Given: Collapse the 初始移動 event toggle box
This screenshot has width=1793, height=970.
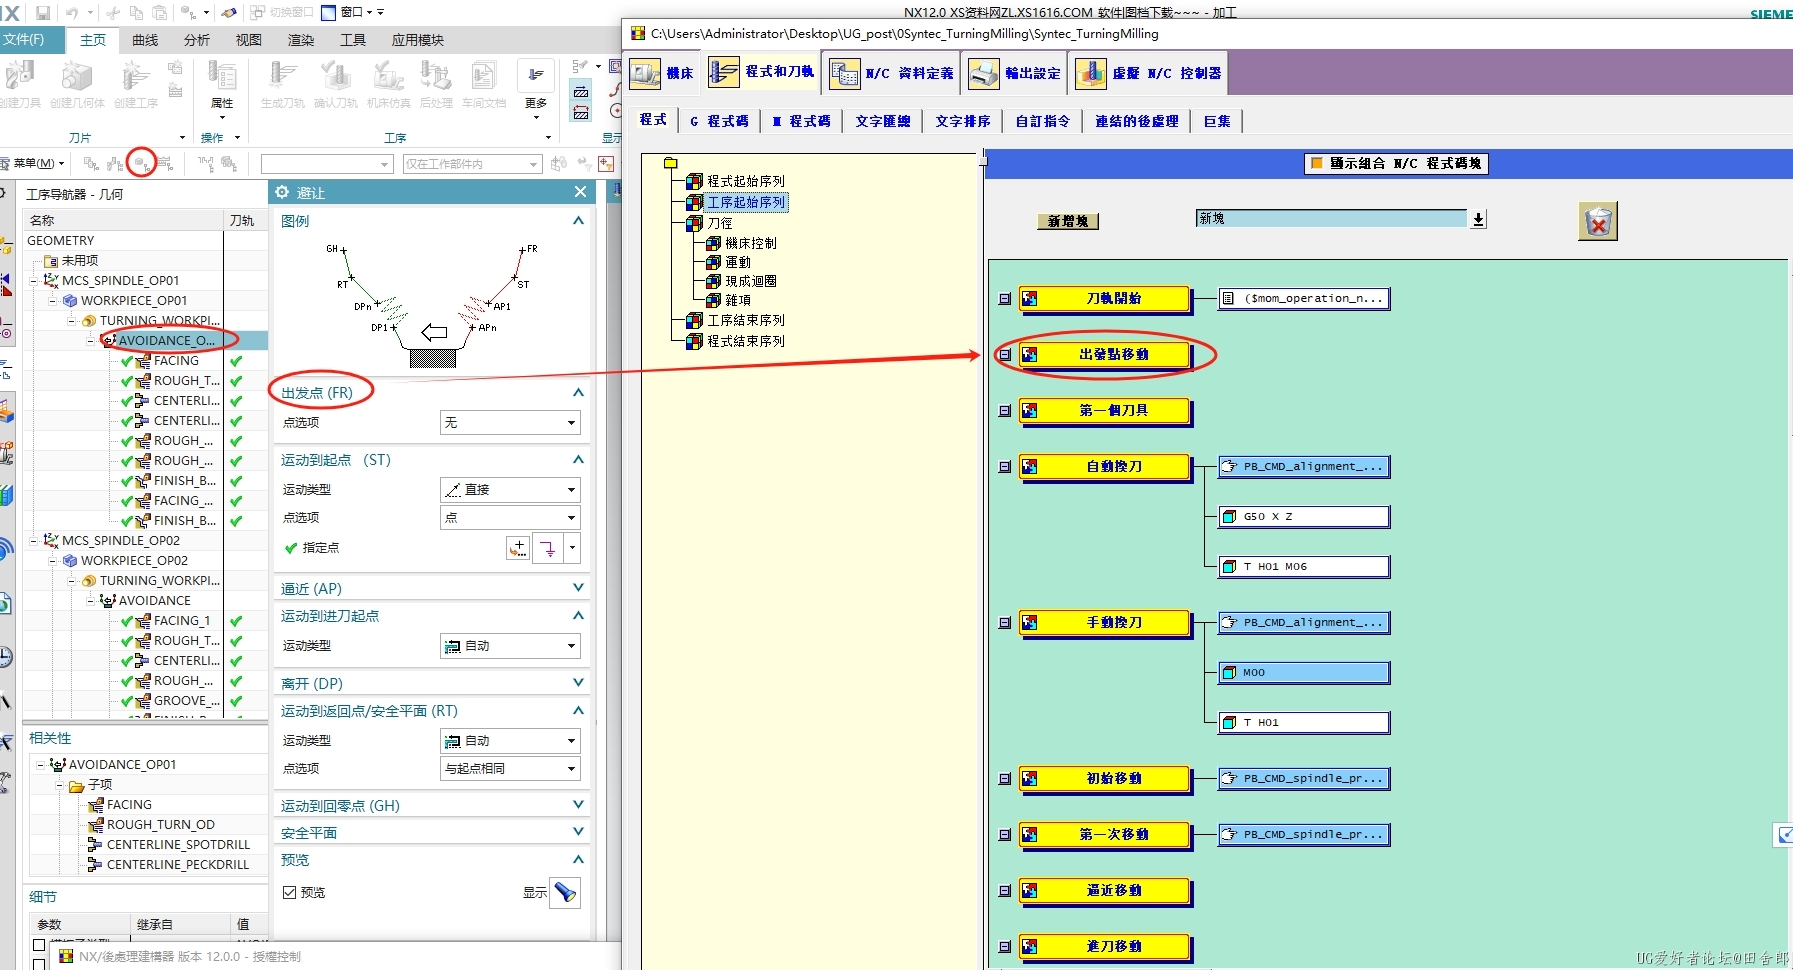Looking at the screenshot, I should [x=1005, y=778].
